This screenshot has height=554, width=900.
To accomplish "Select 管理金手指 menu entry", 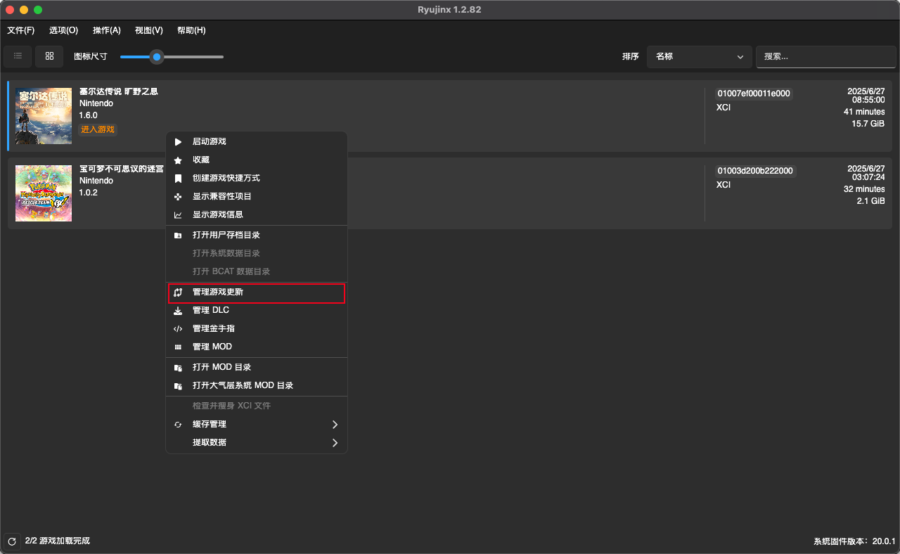I will (257, 329).
